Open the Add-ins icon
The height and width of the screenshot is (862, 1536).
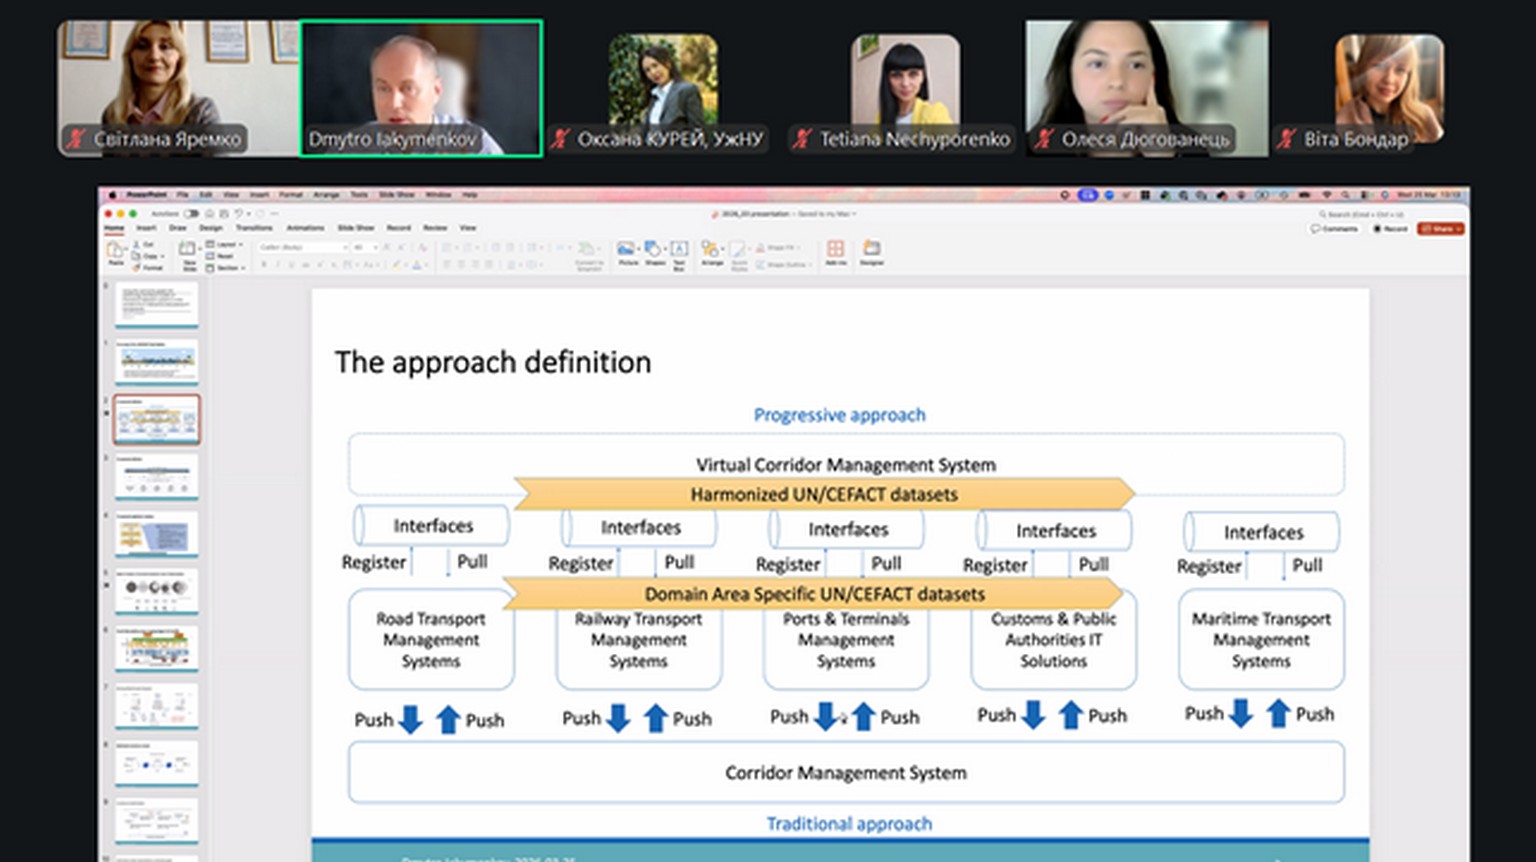835,251
